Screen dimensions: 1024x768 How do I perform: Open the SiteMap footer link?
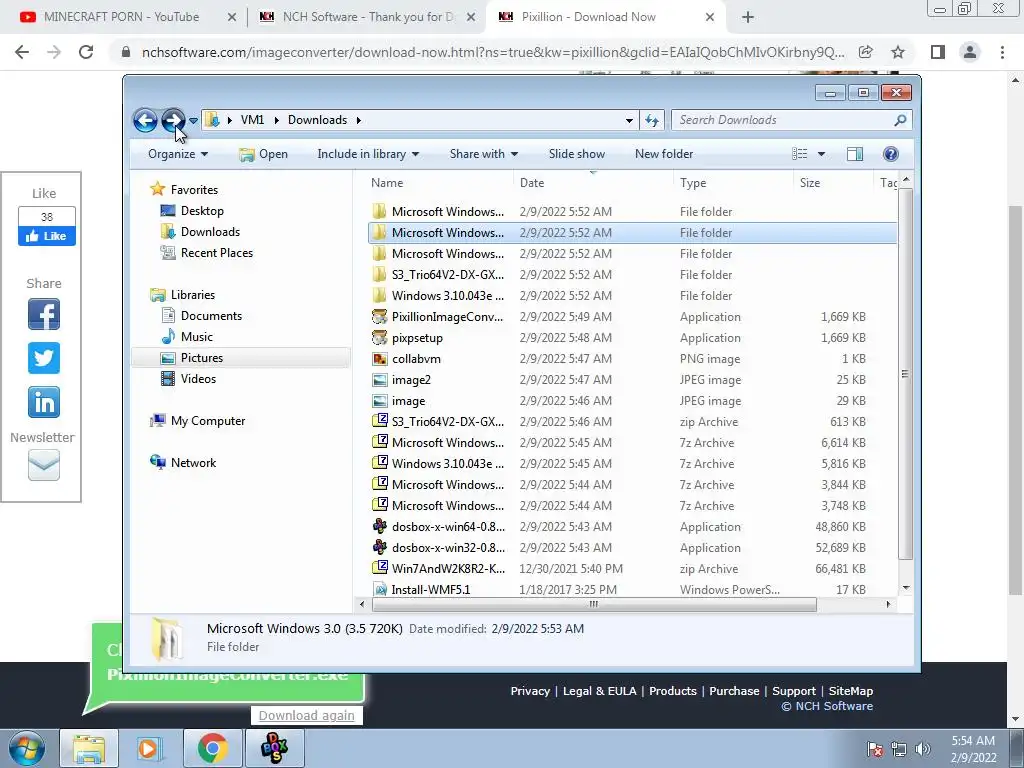(x=850, y=691)
